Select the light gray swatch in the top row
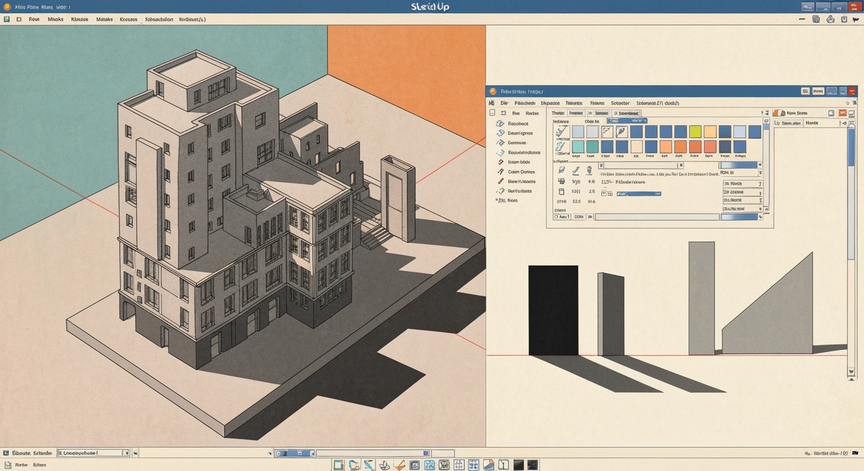Screen dimensions: 864x471 pyautogui.click(x=592, y=132)
